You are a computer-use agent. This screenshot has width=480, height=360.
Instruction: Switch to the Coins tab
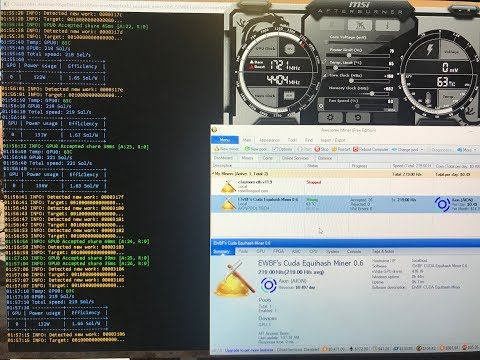268,158
